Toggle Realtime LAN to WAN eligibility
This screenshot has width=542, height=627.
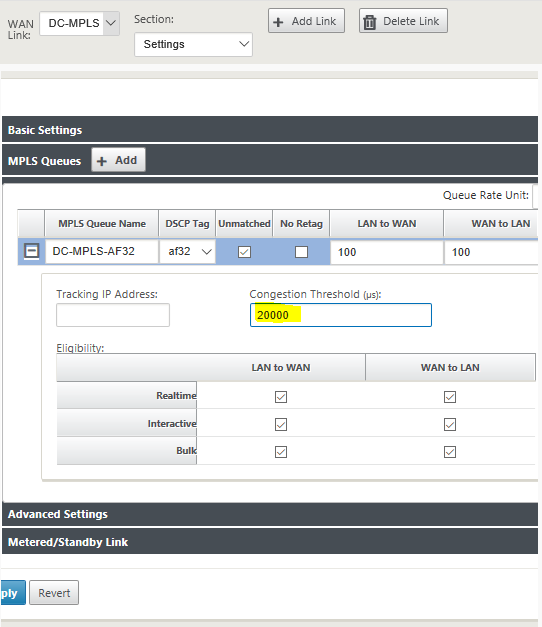pos(281,397)
